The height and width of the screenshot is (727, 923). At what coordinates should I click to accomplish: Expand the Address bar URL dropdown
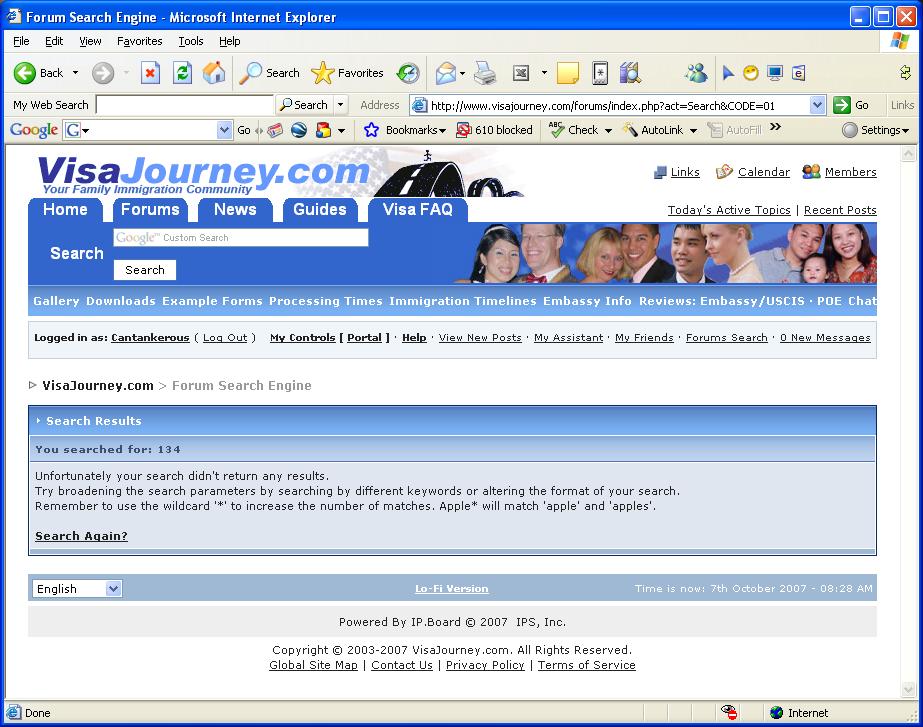(817, 105)
